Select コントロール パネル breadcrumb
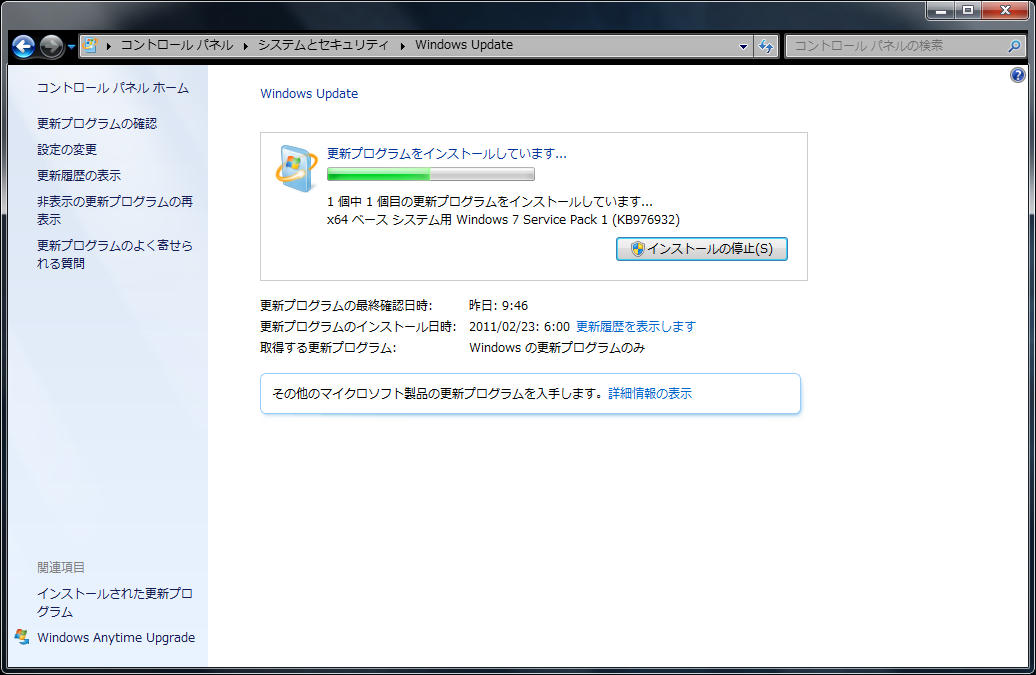1036x675 pixels. (x=176, y=45)
